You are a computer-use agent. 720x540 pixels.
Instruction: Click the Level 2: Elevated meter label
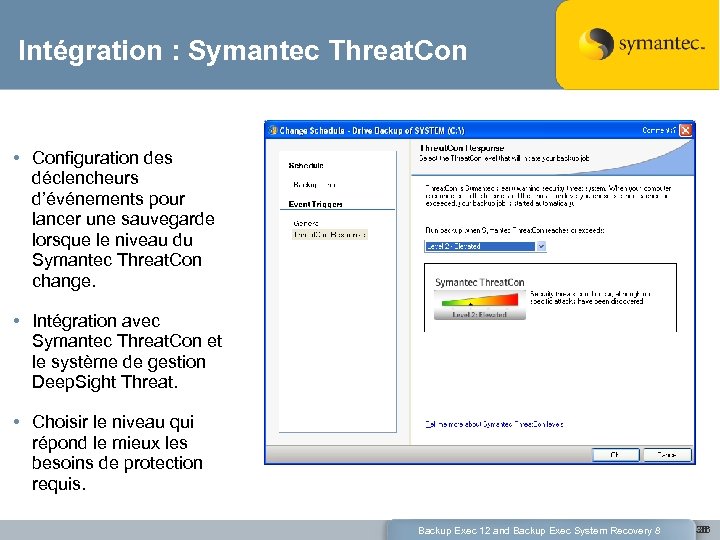tap(479, 315)
